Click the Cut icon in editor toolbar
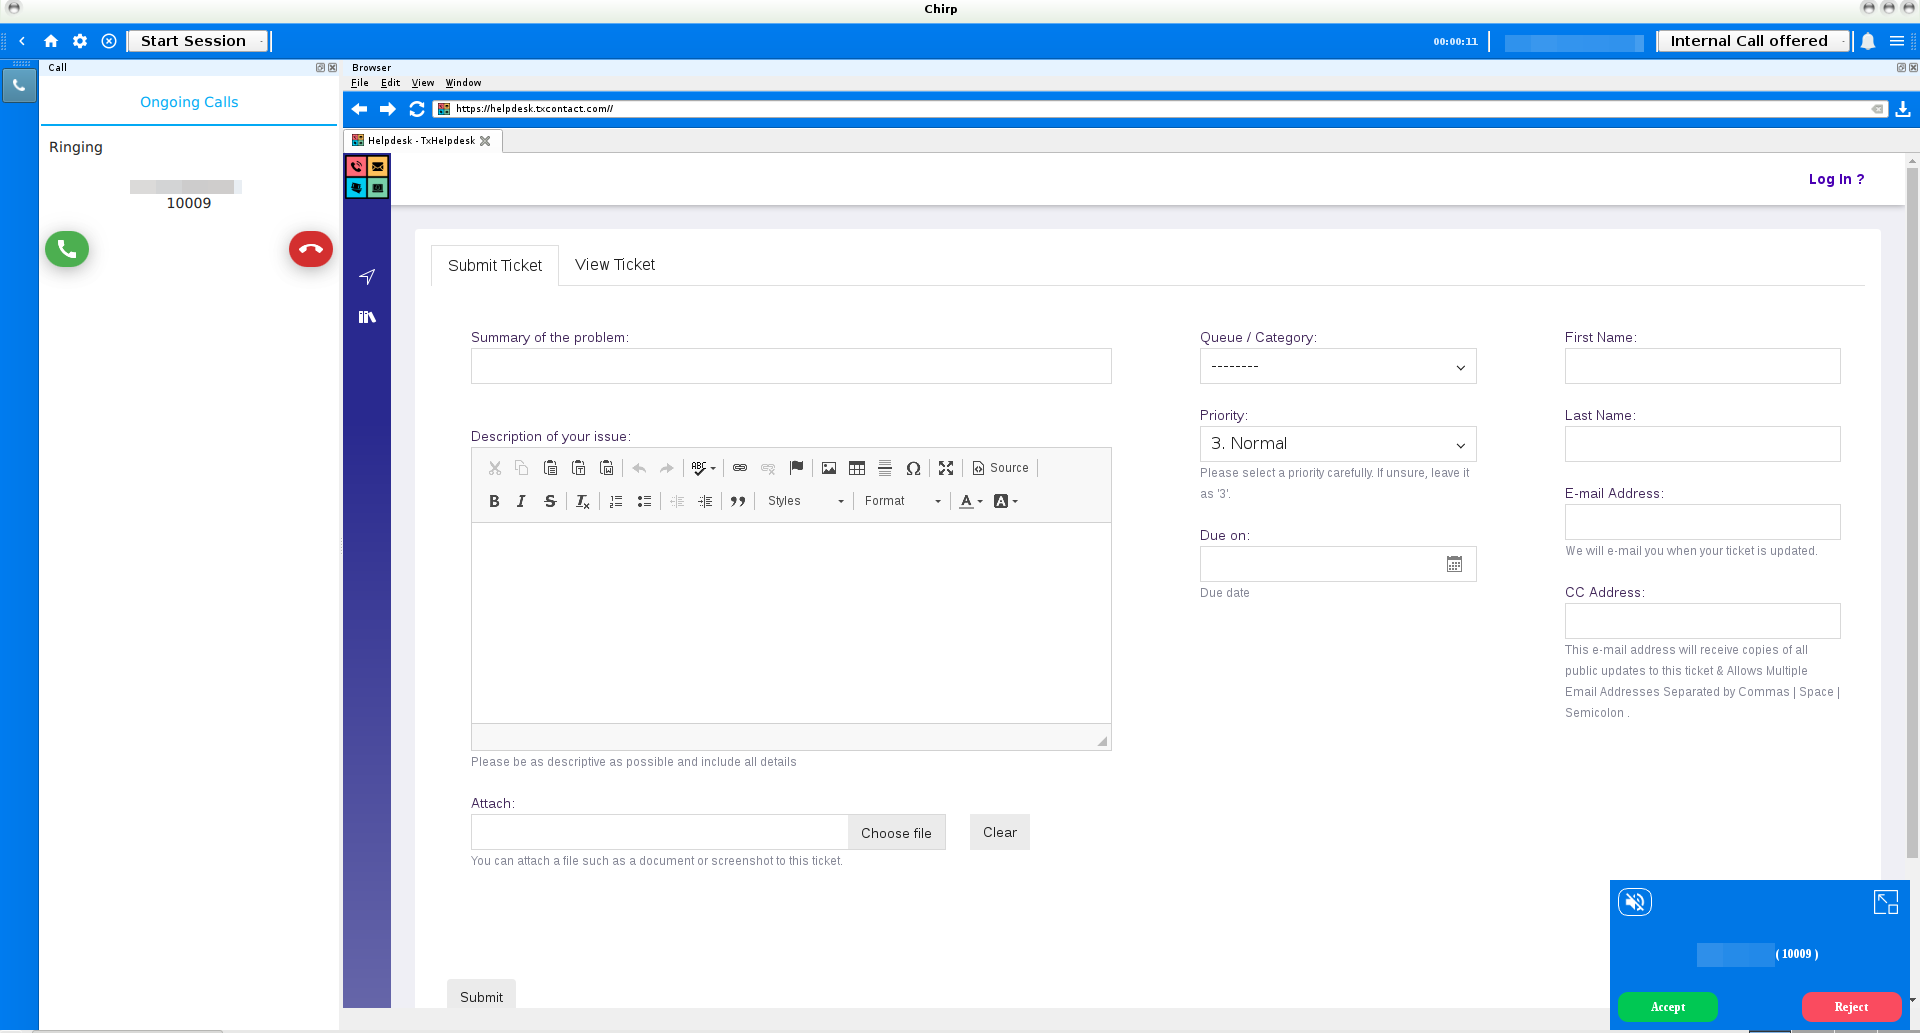The image size is (1920, 1033). point(495,468)
